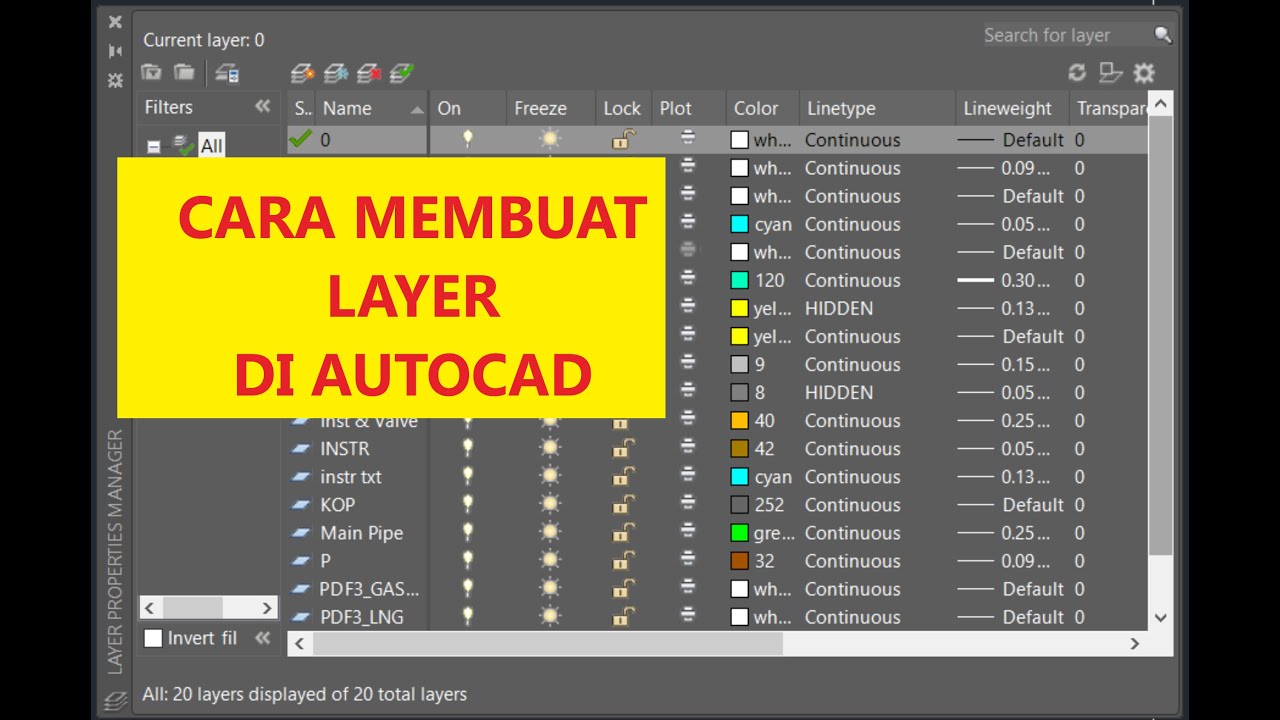The image size is (1280, 720).
Task: Click the New Property Filter icon
Action: [x=151, y=72]
